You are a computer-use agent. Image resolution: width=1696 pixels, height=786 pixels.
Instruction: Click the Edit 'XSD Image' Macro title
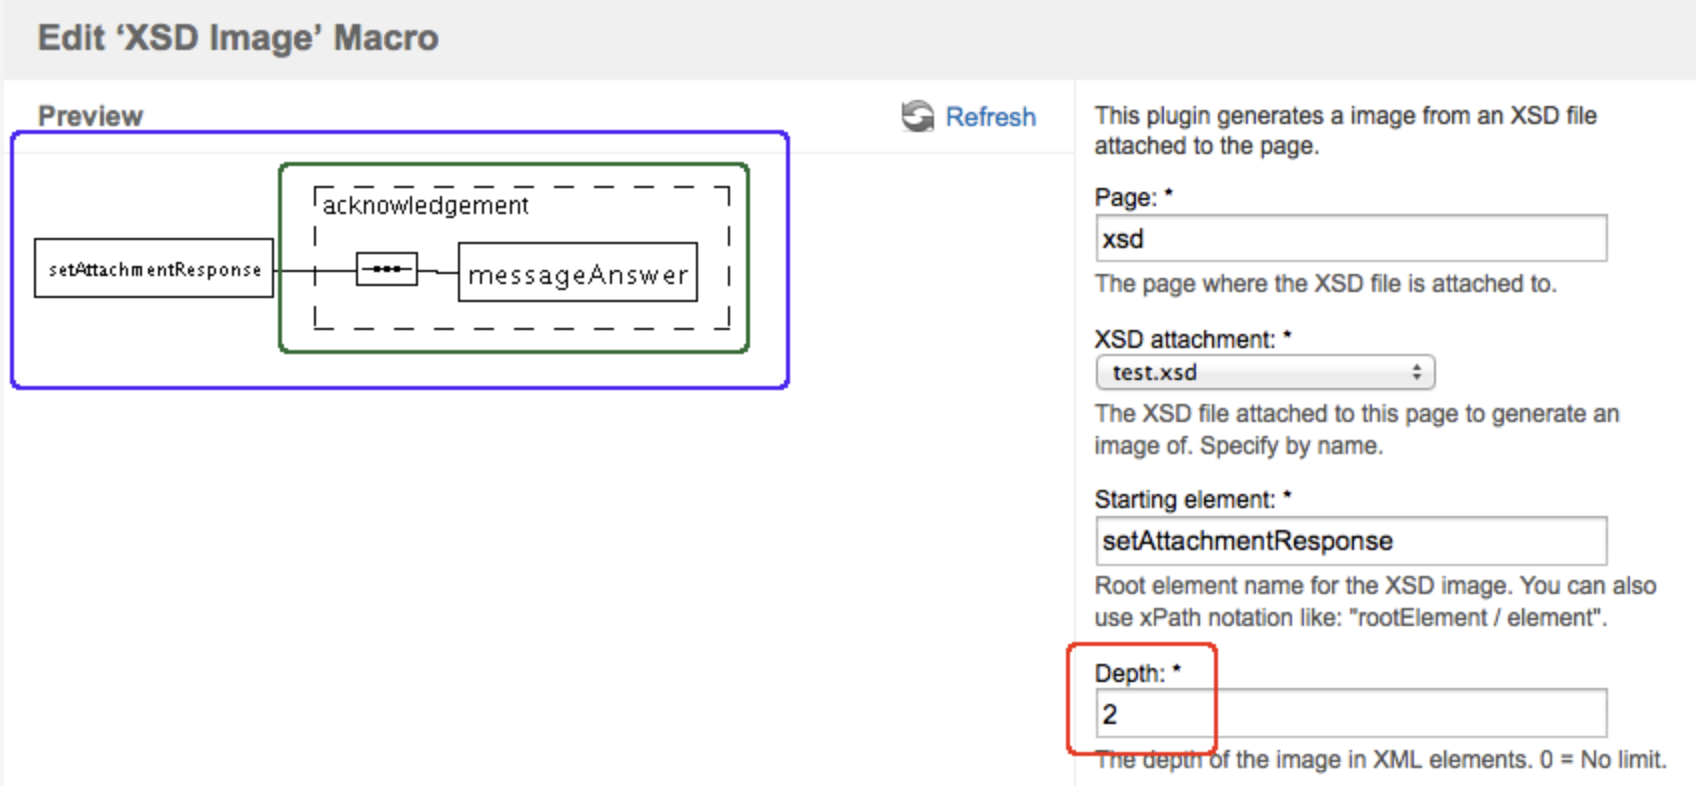(238, 38)
